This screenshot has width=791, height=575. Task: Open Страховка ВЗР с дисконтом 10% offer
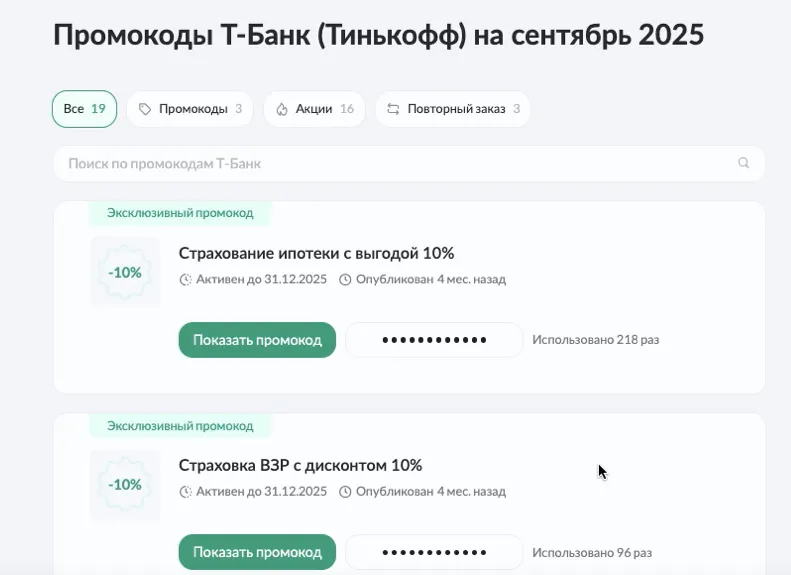(300, 465)
